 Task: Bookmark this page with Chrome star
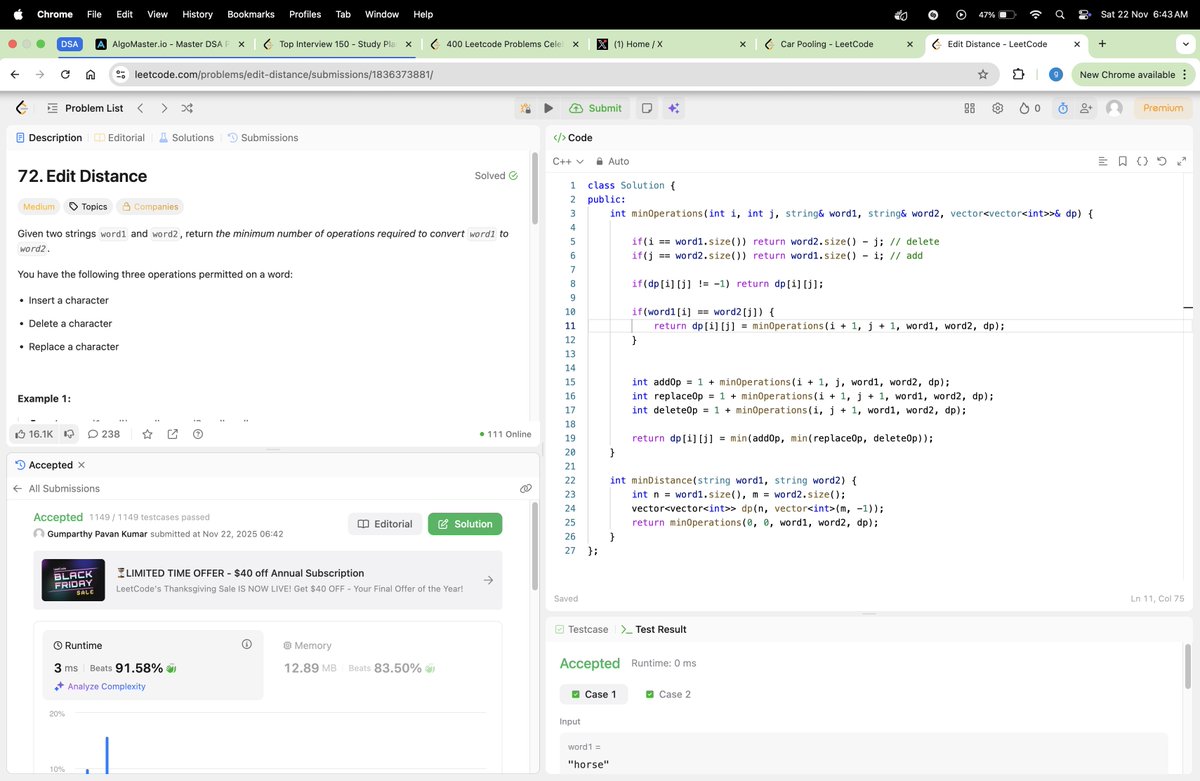click(x=983, y=74)
